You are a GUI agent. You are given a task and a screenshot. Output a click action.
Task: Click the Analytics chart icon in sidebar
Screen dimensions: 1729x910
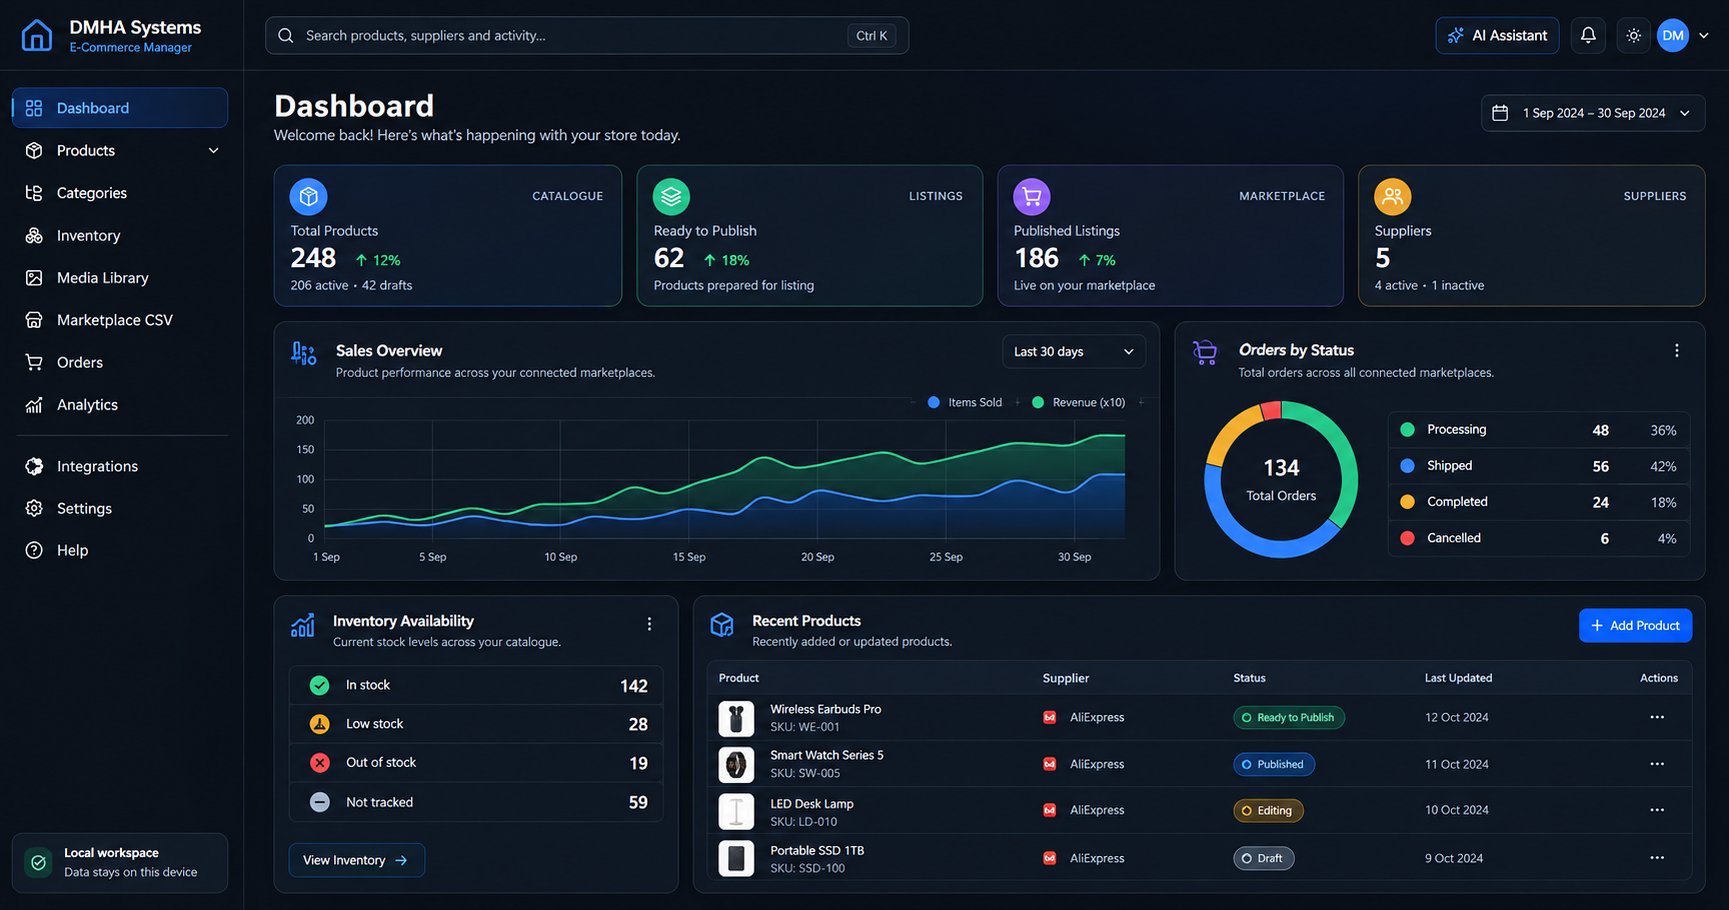(34, 405)
